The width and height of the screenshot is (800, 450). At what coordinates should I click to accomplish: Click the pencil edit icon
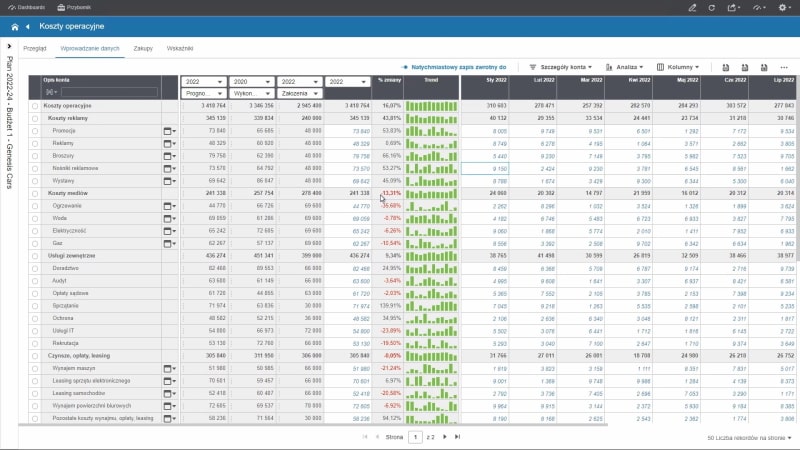692,8
